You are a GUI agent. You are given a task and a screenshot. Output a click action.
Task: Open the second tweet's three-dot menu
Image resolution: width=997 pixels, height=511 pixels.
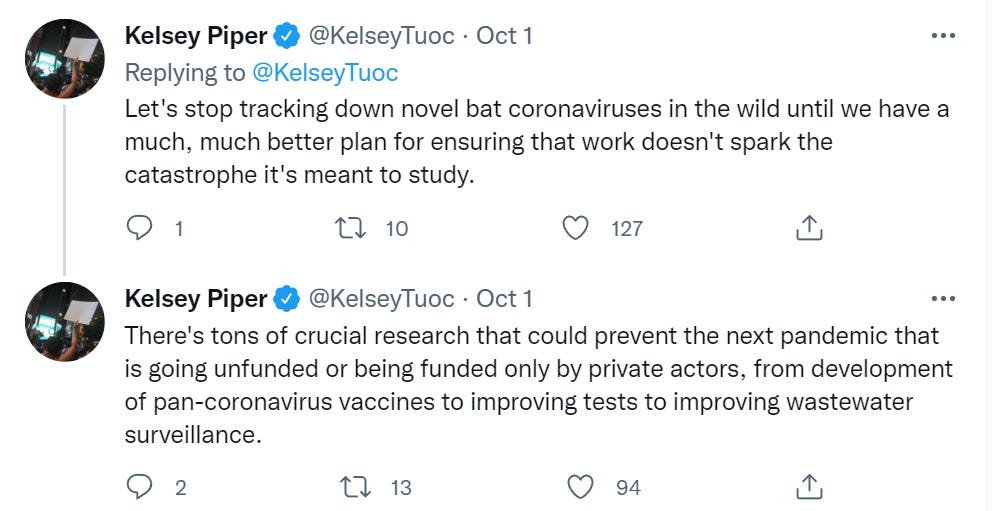pyautogui.click(x=943, y=298)
